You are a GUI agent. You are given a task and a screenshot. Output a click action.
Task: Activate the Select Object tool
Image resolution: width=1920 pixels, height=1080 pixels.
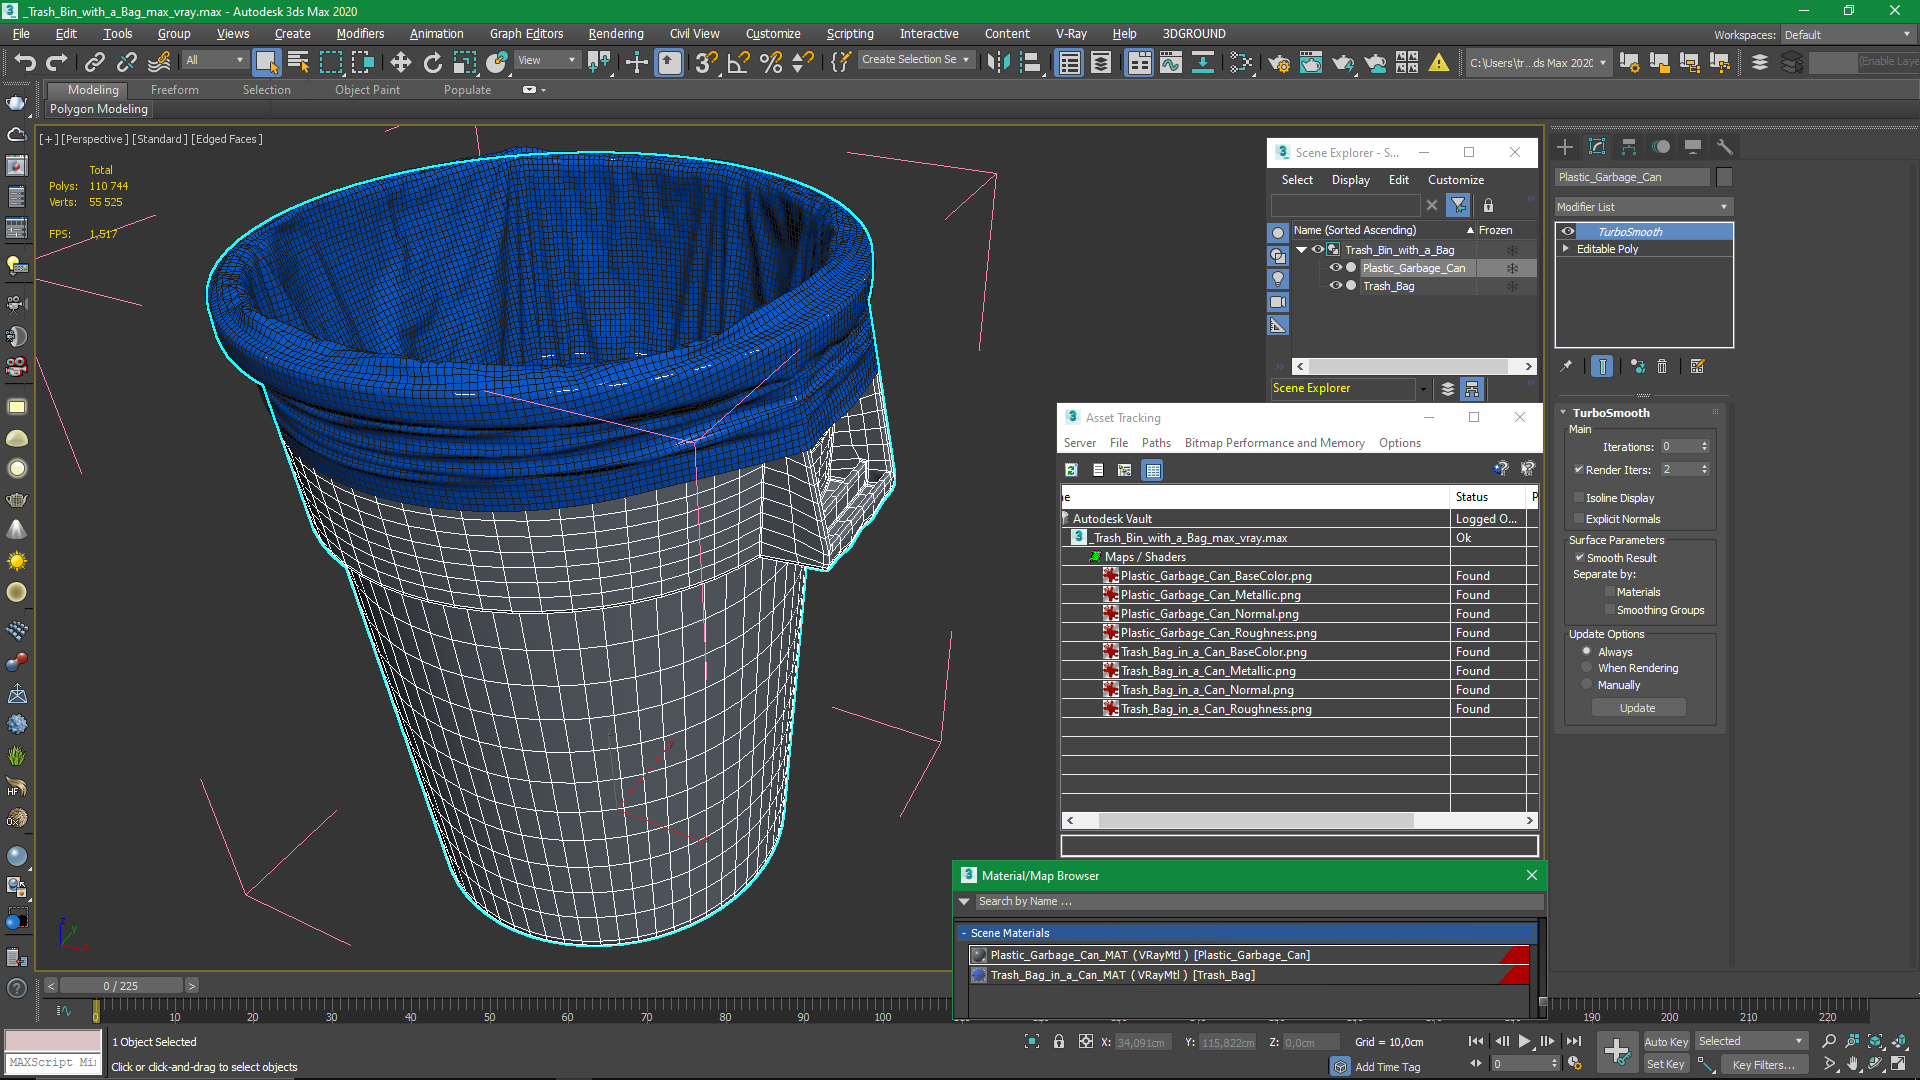(266, 62)
